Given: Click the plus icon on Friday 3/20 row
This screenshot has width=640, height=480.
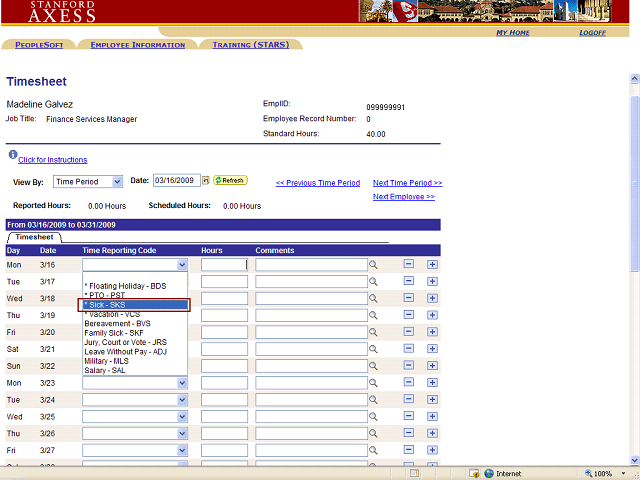Looking at the screenshot, I should 432,332.
